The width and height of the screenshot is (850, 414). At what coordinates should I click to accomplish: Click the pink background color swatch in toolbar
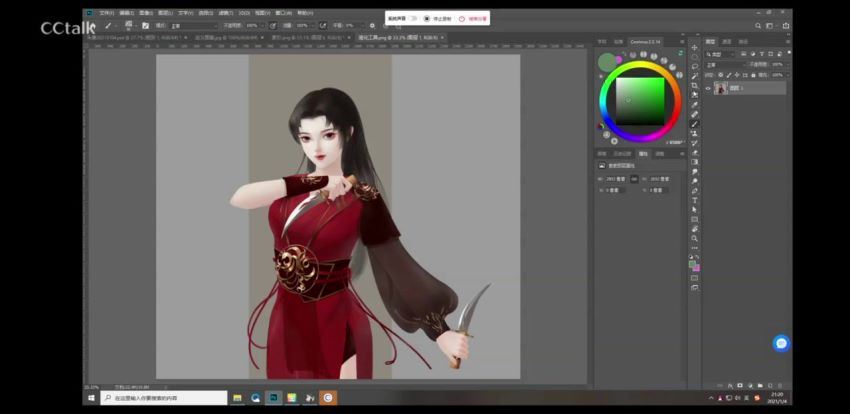click(x=697, y=268)
